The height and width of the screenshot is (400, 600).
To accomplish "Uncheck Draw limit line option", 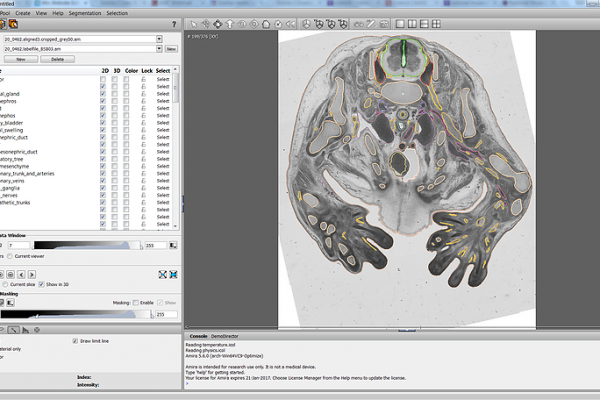I will tap(75, 340).
